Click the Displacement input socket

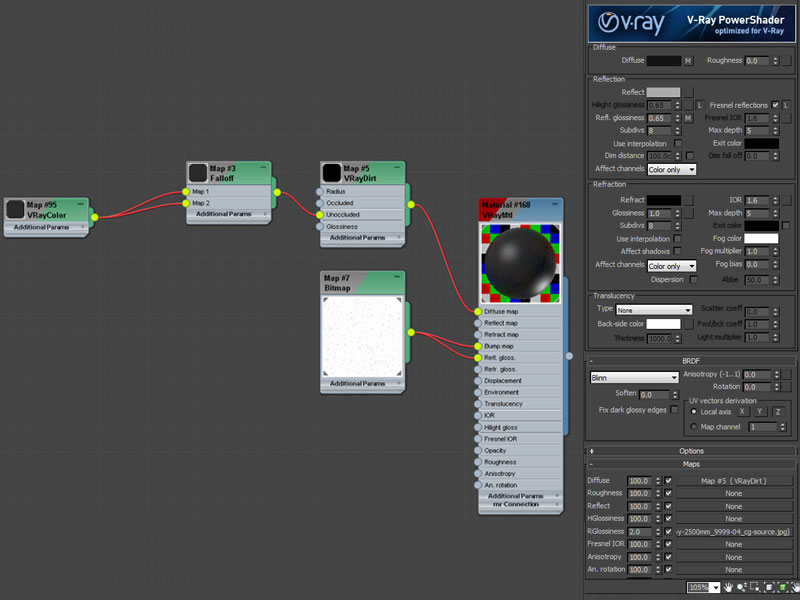point(478,381)
